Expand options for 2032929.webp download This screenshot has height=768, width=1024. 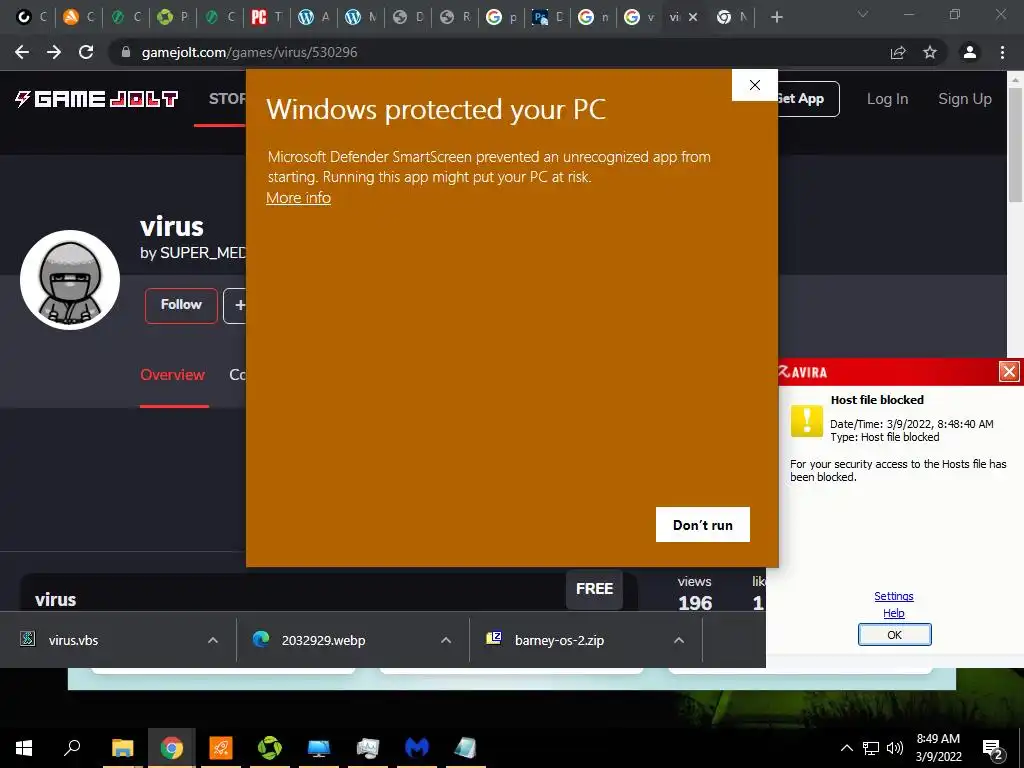(446, 640)
